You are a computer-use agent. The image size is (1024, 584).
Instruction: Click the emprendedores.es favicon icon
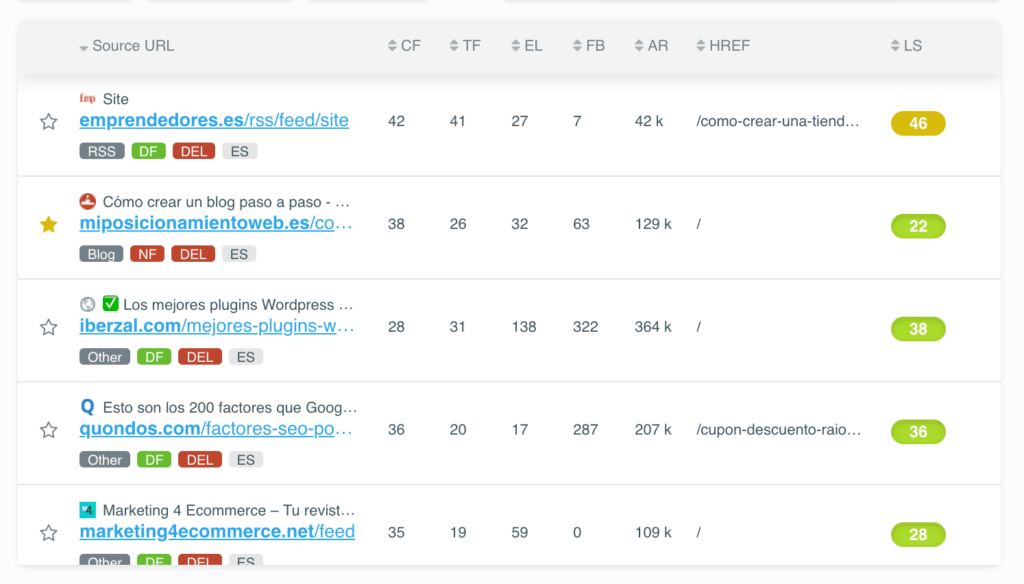coord(87,98)
